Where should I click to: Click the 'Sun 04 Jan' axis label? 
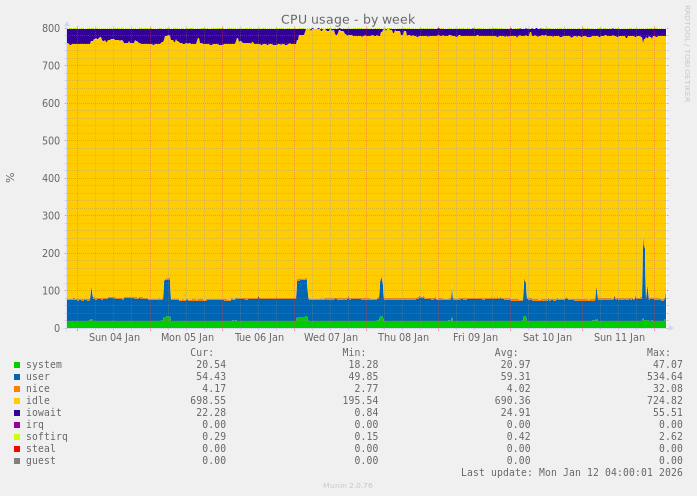[x=114, y=338]
